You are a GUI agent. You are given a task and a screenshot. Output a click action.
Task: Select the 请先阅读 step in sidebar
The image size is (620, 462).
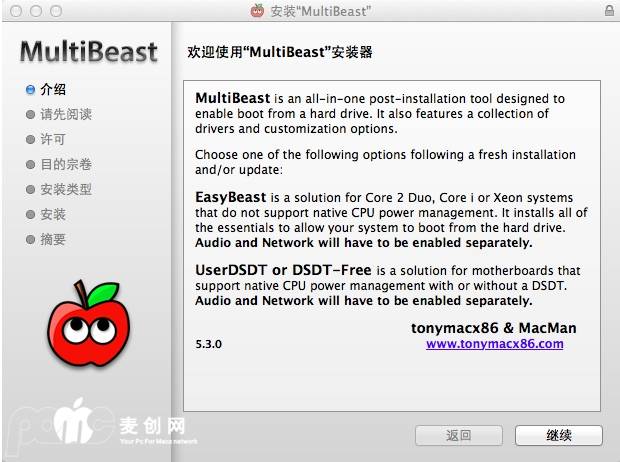(66, 114)
